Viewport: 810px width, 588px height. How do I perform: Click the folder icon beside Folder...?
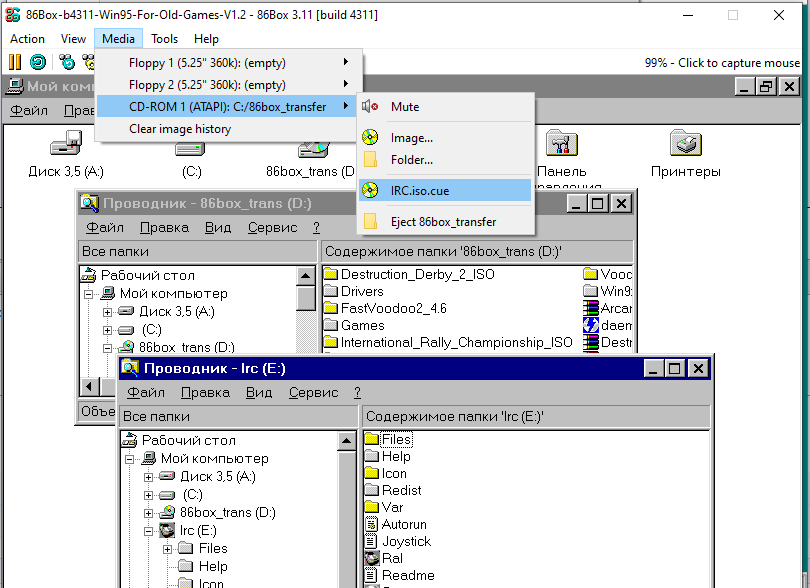(x=370, y=160)
